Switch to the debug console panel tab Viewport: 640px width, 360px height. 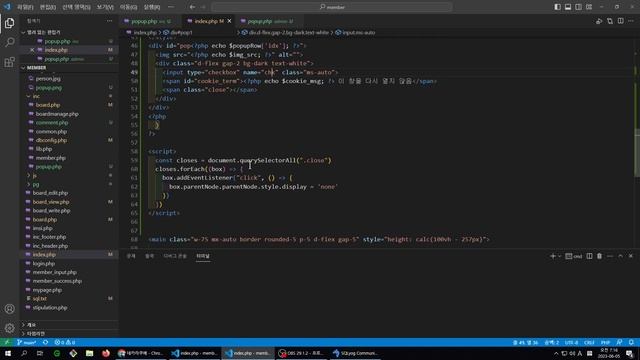click(175, 256)
